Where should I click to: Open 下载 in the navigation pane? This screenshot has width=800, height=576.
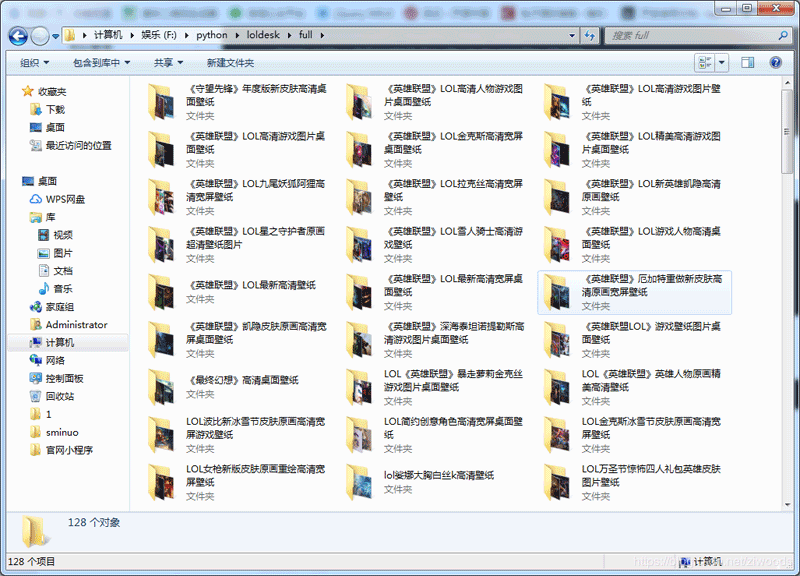coord(55,109)
